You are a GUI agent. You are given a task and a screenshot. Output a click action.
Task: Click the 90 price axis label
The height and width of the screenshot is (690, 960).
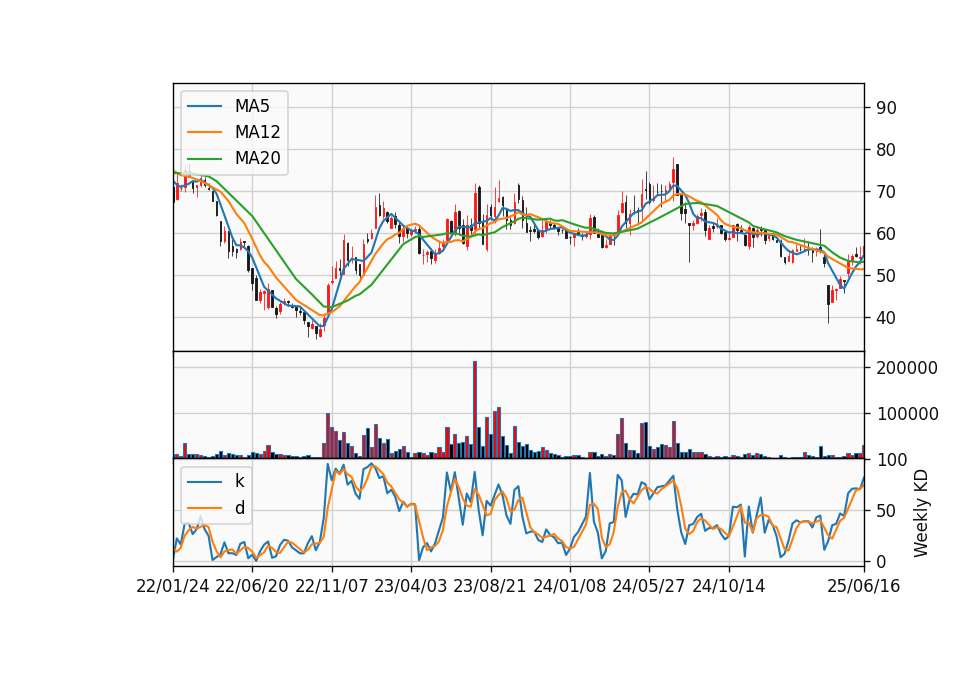tap(886, 108)
